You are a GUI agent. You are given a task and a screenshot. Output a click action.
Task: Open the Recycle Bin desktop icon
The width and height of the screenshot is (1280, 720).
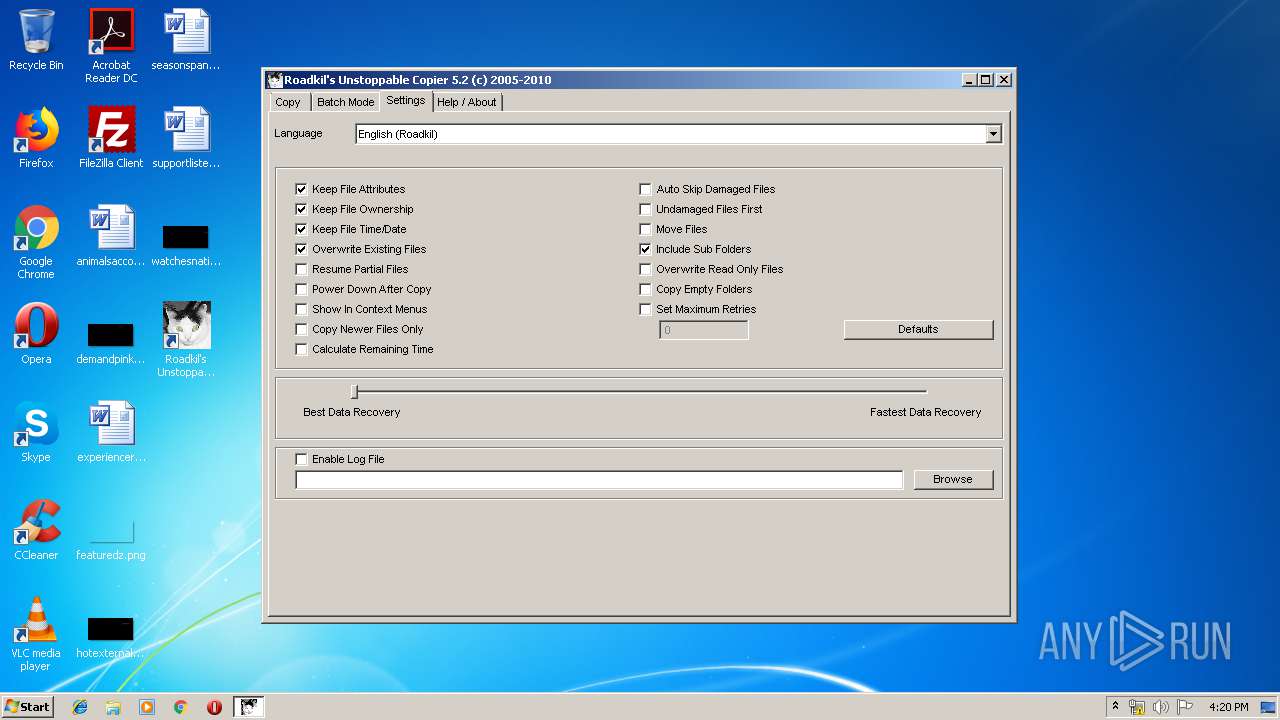(x=36, y=40)
